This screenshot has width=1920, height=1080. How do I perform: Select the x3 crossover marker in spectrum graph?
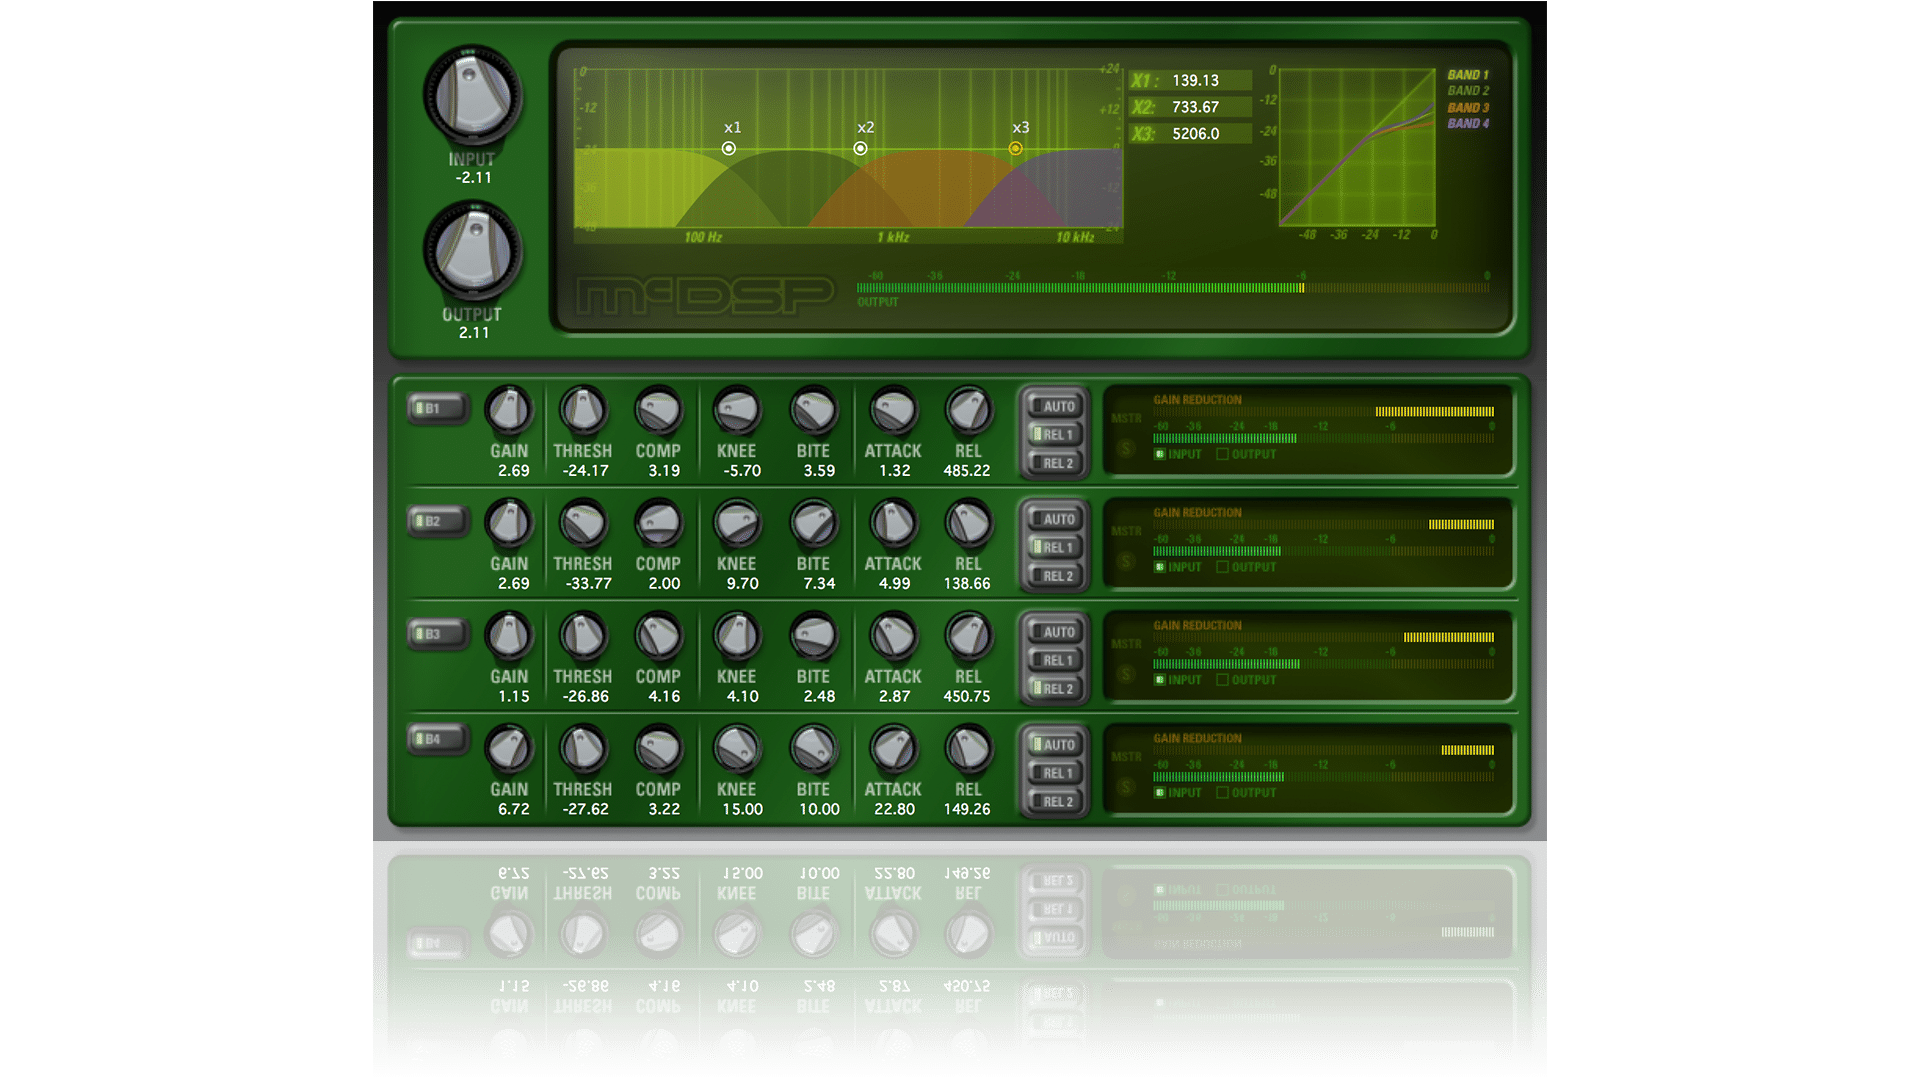1016,147
